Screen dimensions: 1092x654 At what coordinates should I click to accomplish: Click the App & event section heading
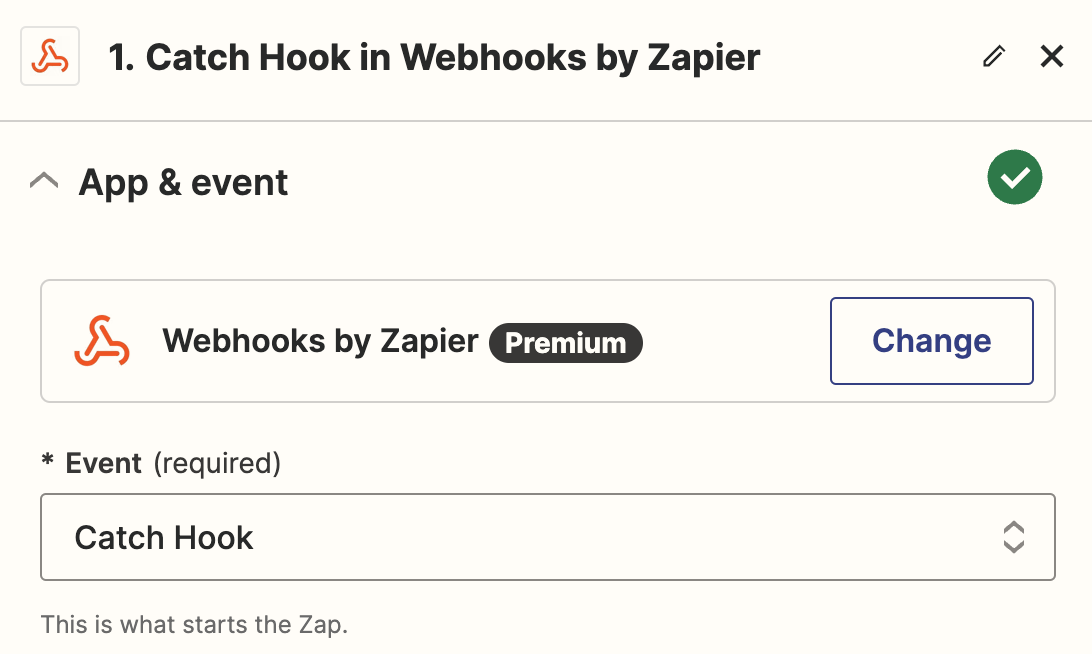183,183
